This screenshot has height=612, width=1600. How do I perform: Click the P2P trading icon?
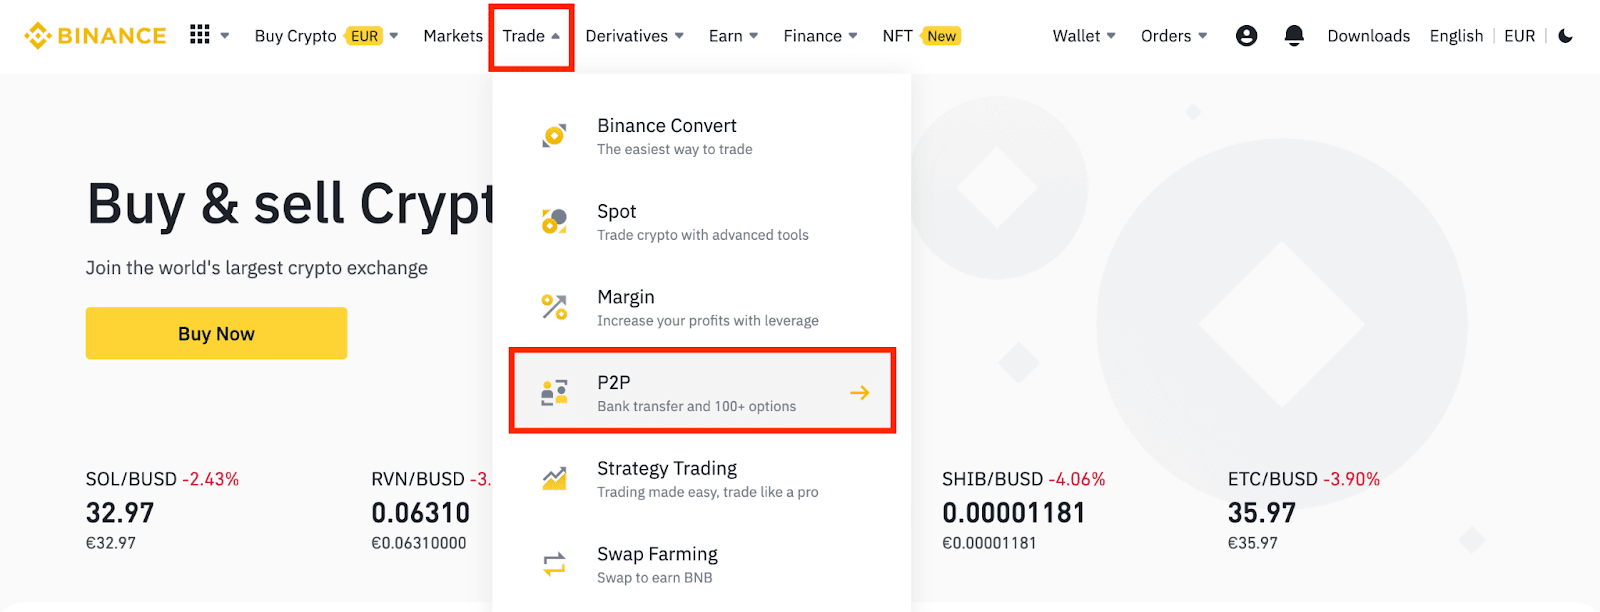pyautogui.click(x=552, y=392)
